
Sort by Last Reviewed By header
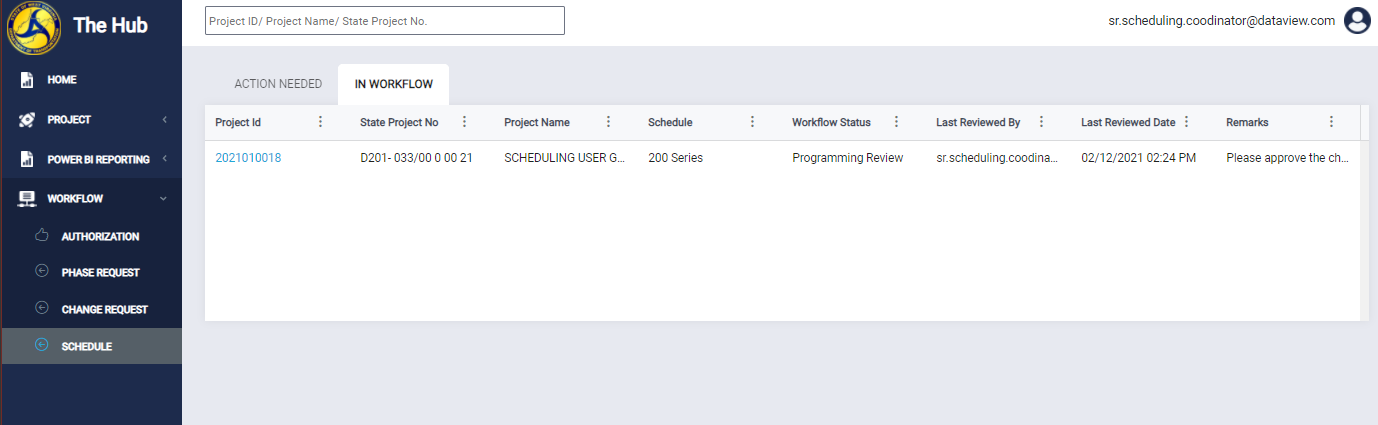pyautogui.click(x=978, y=123)
